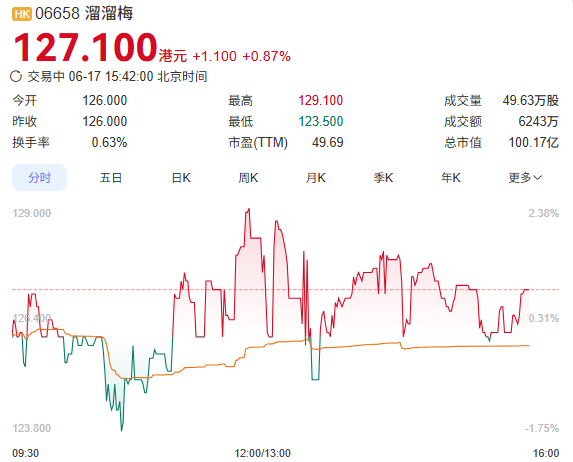Screen dimensions: 573x462
Task: Click the 市盈(TTM) value 49.69
Action: pyautogui.click(x=327, y=142)
